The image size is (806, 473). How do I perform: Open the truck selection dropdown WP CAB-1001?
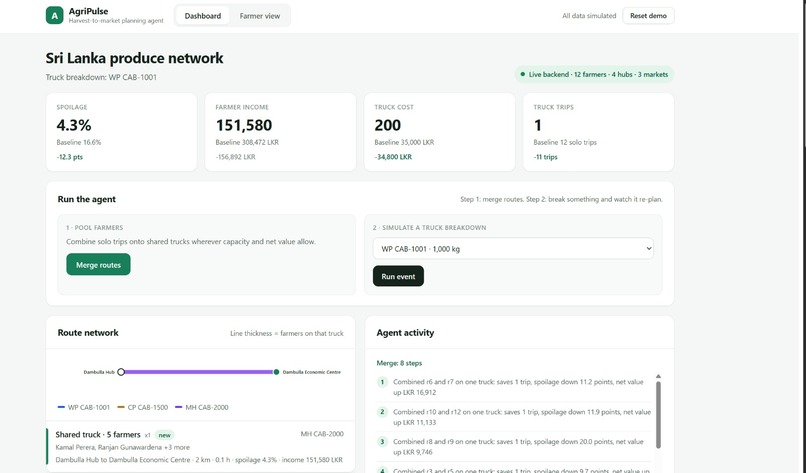pos(513,249)
